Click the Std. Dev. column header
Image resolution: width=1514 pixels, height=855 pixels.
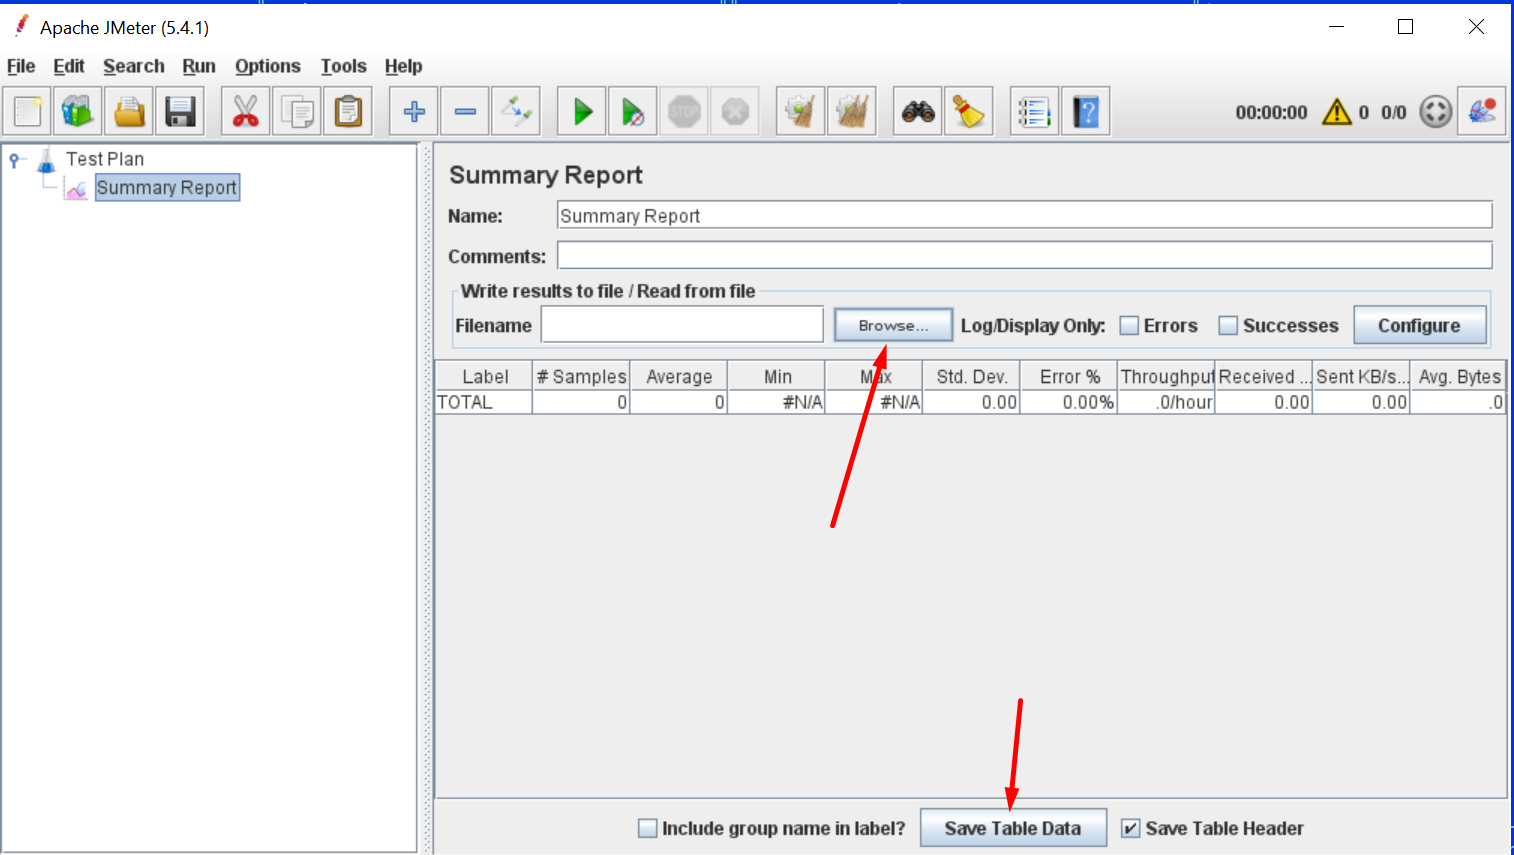(972, 376)
